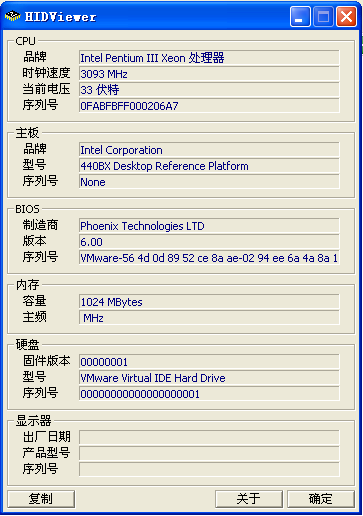Viewport: 363px width, 516px height.
Task: Click the 主频 label
Action: pos(34,317)
